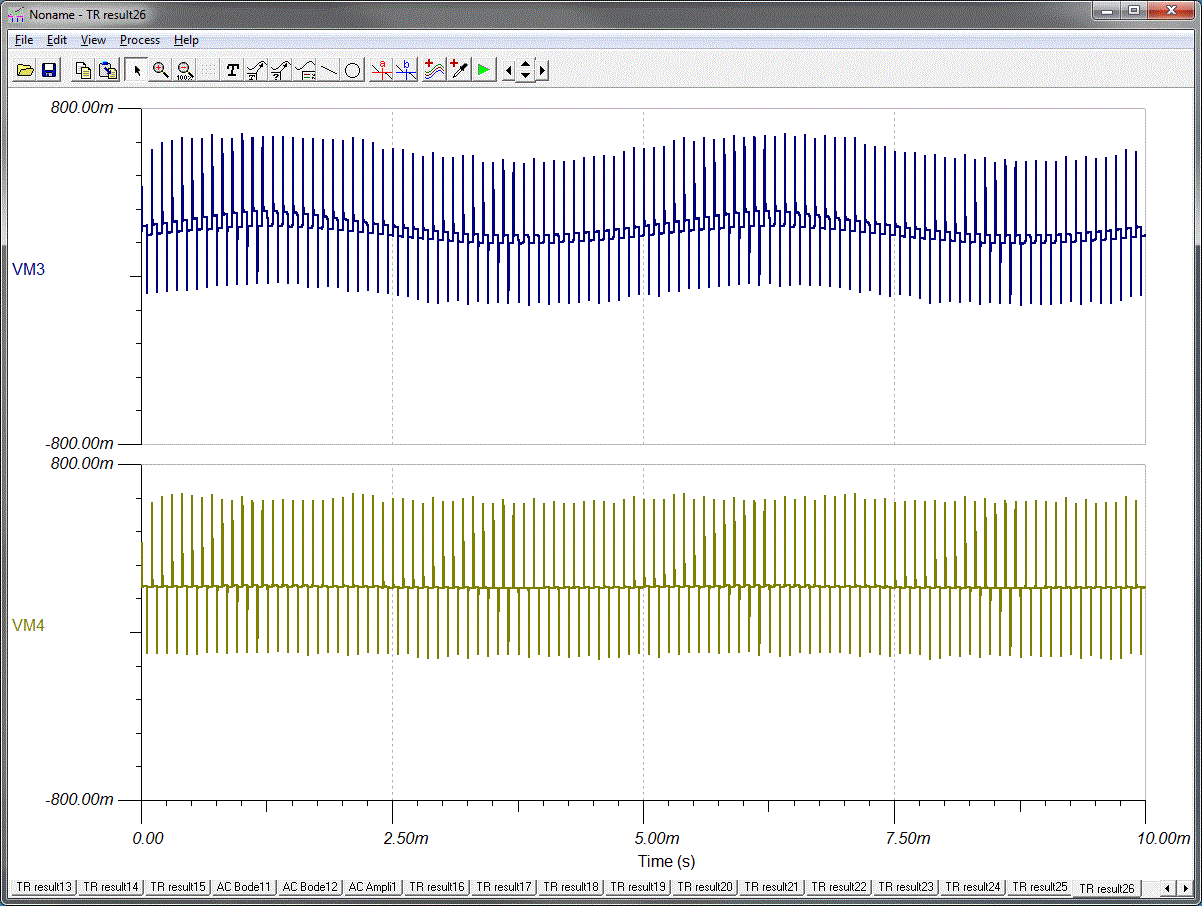1202x906 pixels.
Task: Click the VM3 curve label
Action: 28,269
